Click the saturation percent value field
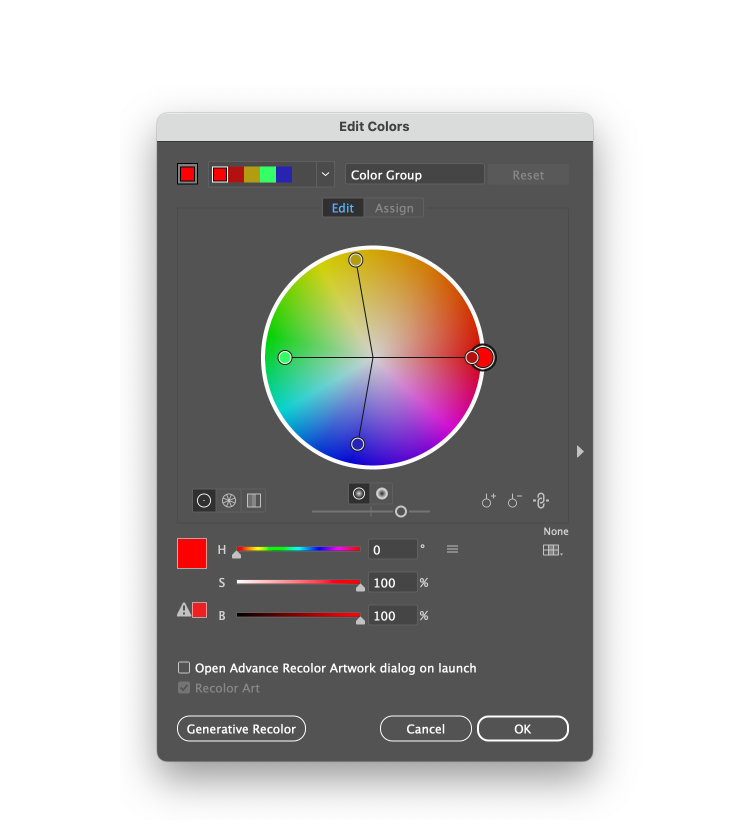The height and width of the screenshot is (830, 750). pos(392,582)
